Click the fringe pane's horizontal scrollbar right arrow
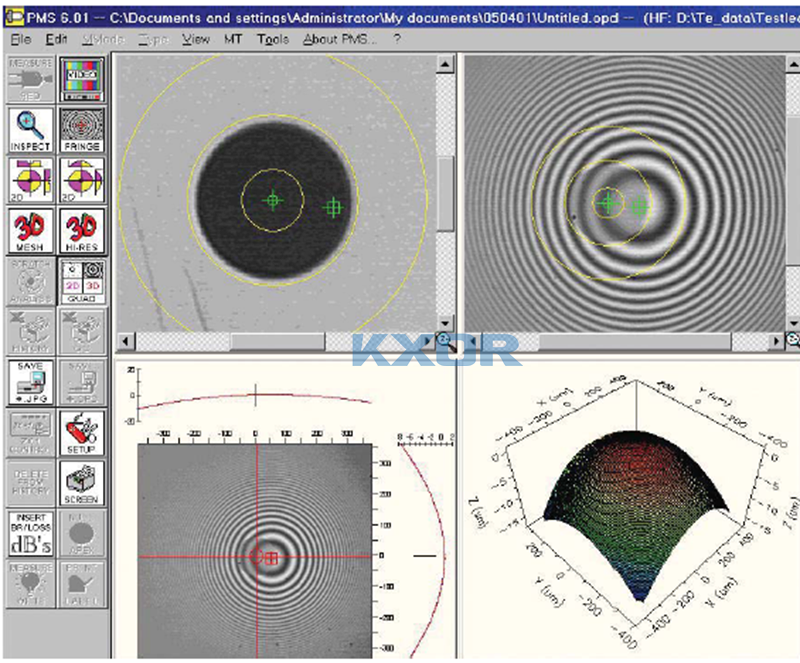Image resolution: width=800 pixels, height=663 pixels. [x=777, y=341]
